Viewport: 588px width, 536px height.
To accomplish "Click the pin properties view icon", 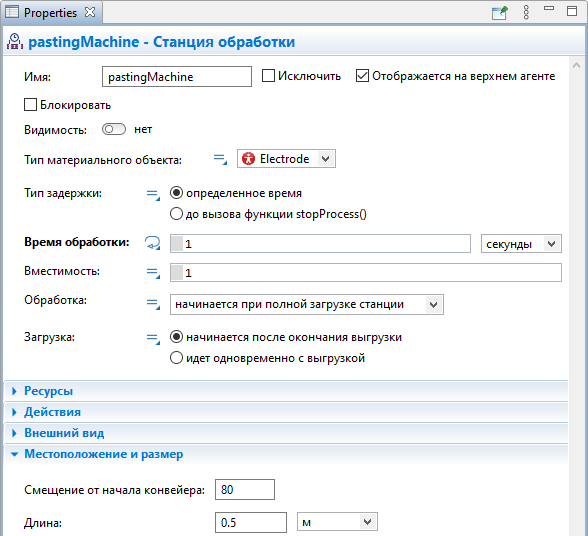I will pos(500,13).
